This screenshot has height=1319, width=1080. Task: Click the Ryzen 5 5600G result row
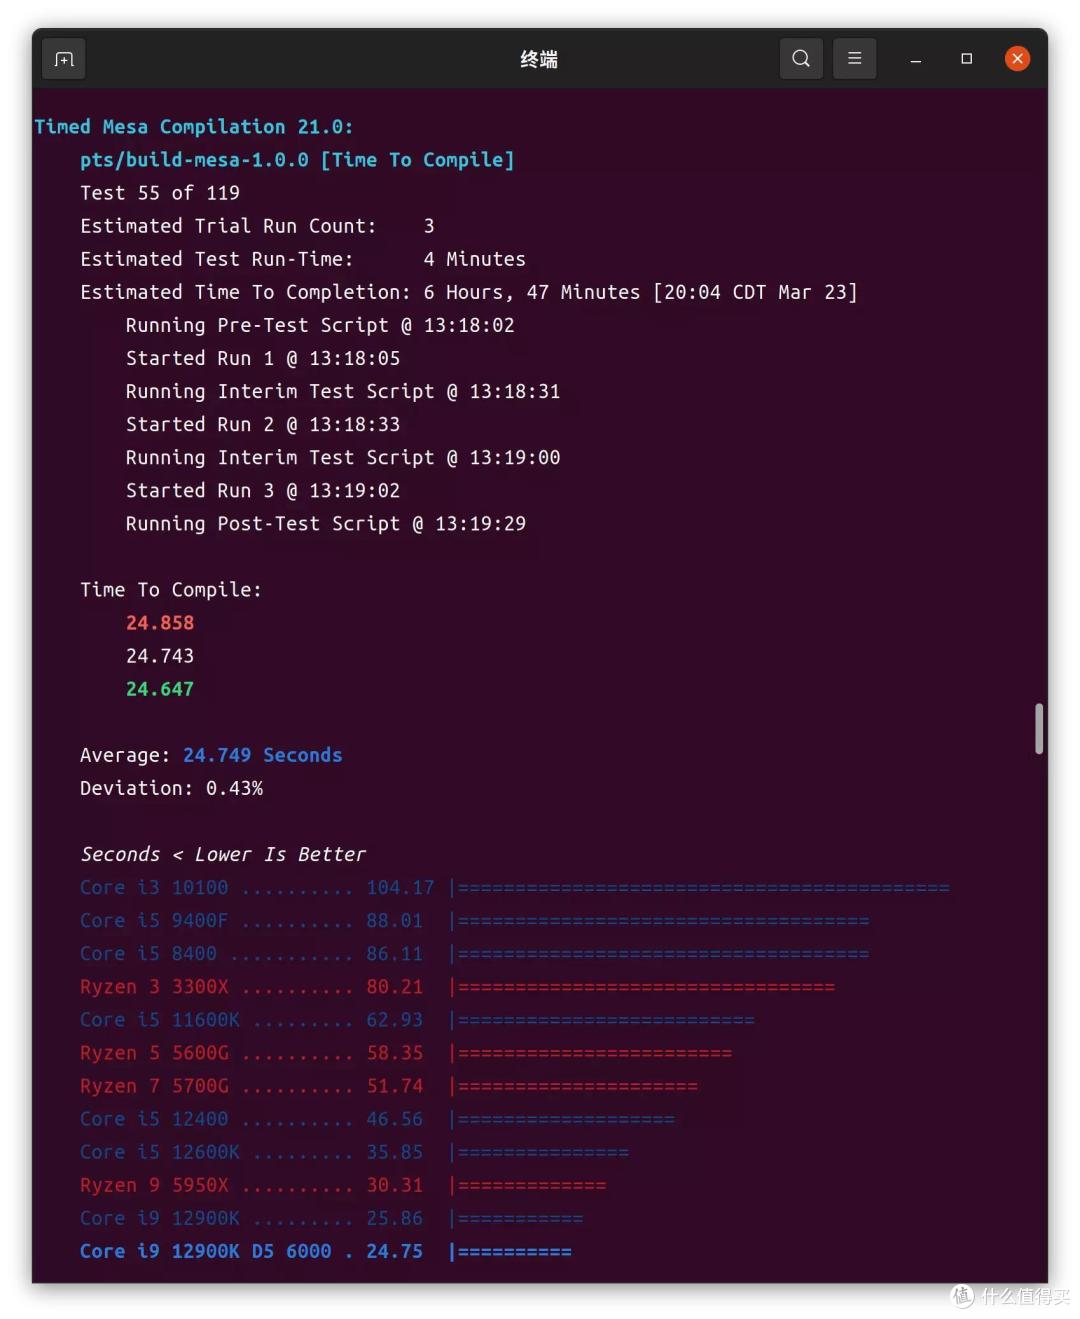coord(406,1052)
